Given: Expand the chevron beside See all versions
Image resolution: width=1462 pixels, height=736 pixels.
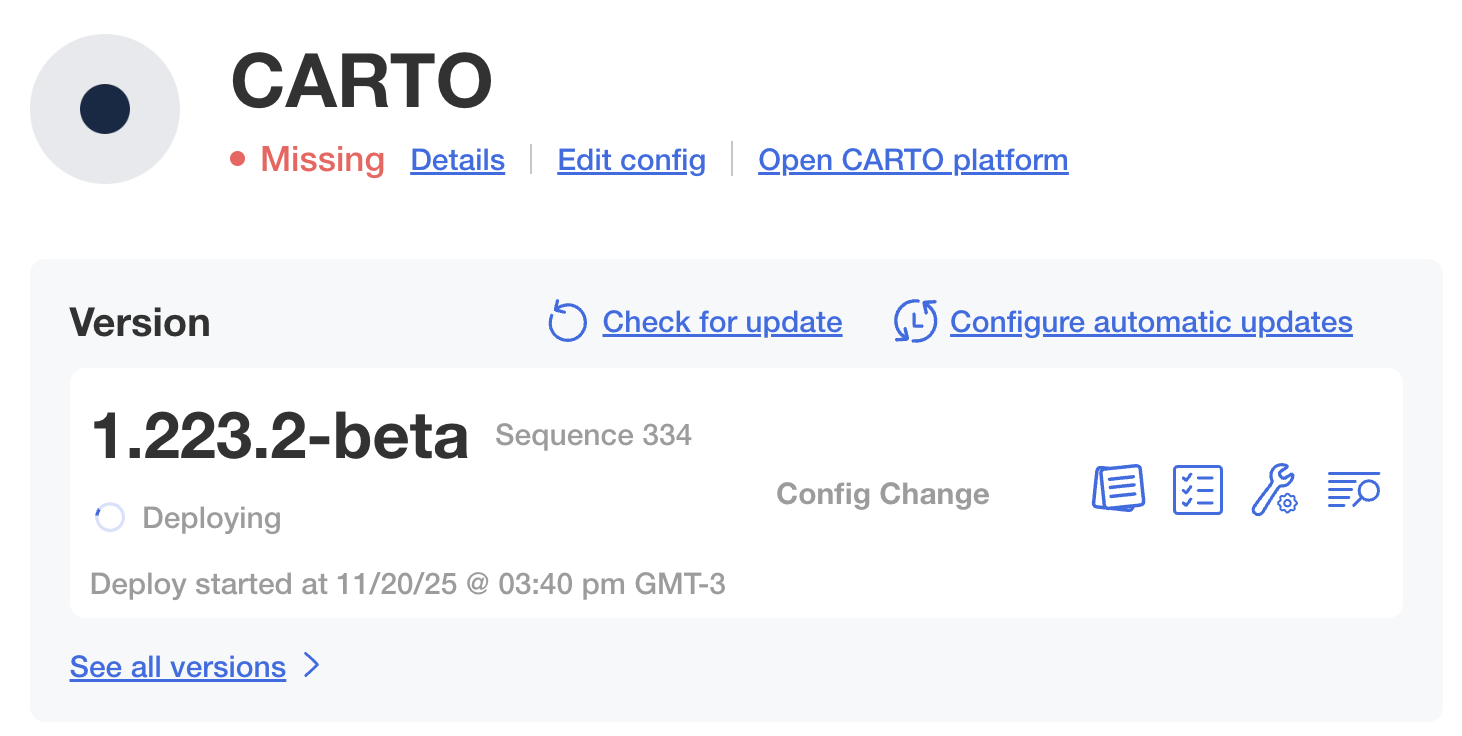Looking at the screenshot, I should click(x=311, y=666).
